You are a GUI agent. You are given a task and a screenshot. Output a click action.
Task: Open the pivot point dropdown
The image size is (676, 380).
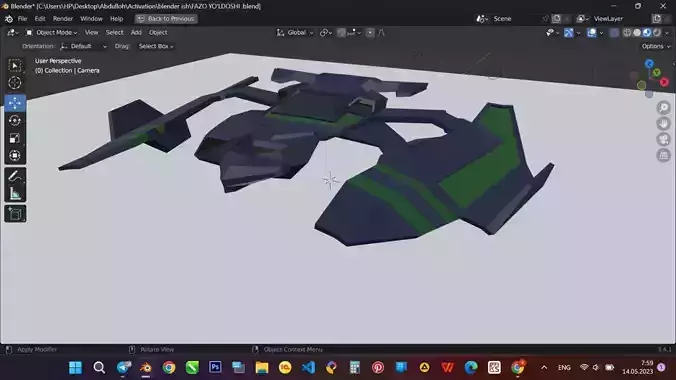tap(326, 32)
